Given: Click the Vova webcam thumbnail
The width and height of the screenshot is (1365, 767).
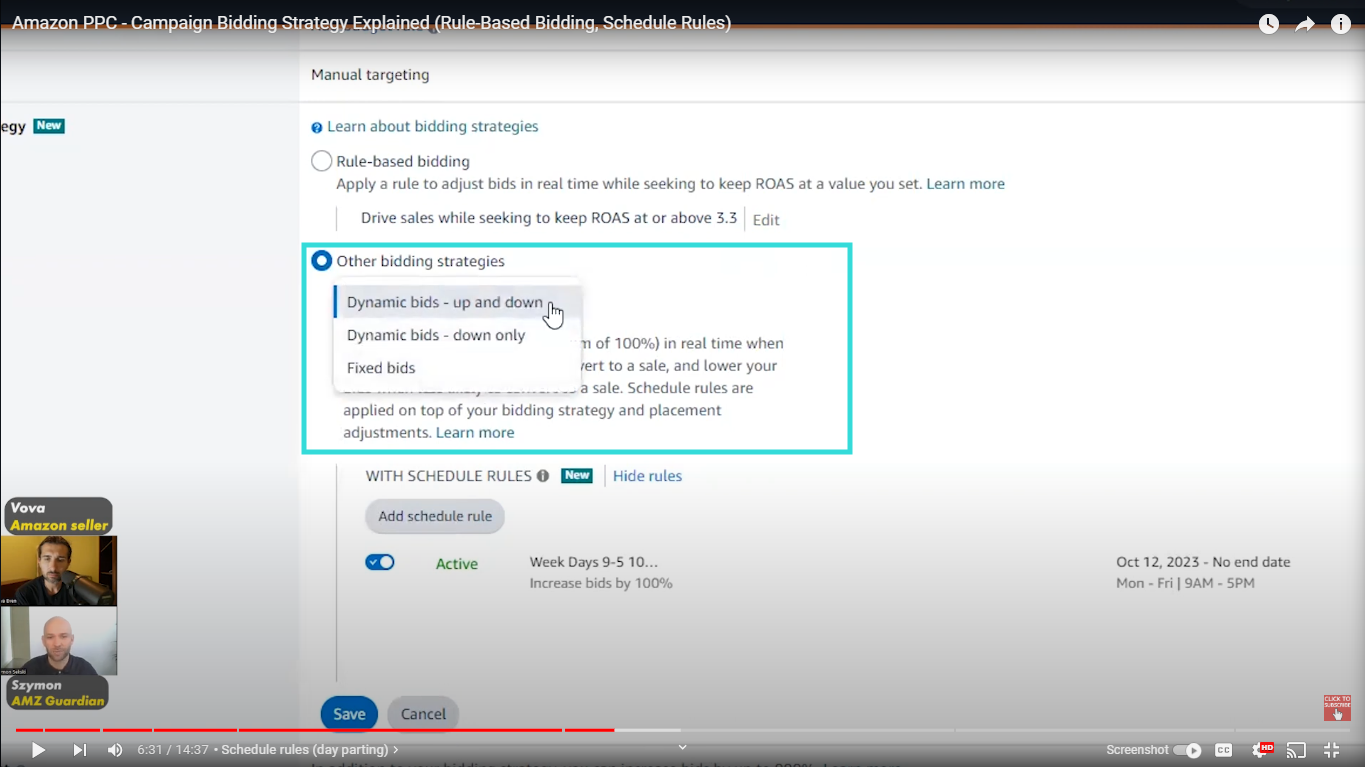Looking at the screenshot, I should 59,571.
